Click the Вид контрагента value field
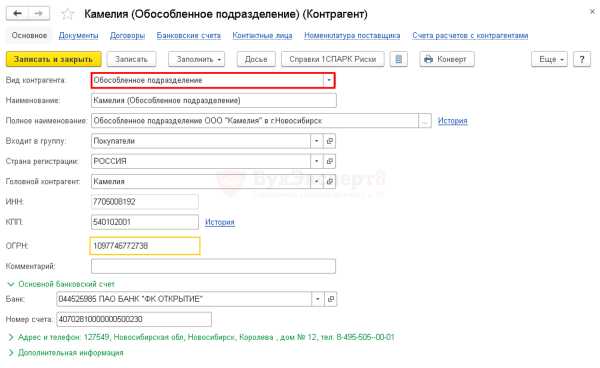This screenshot has width=600, height=368. (x=208, y=80)
